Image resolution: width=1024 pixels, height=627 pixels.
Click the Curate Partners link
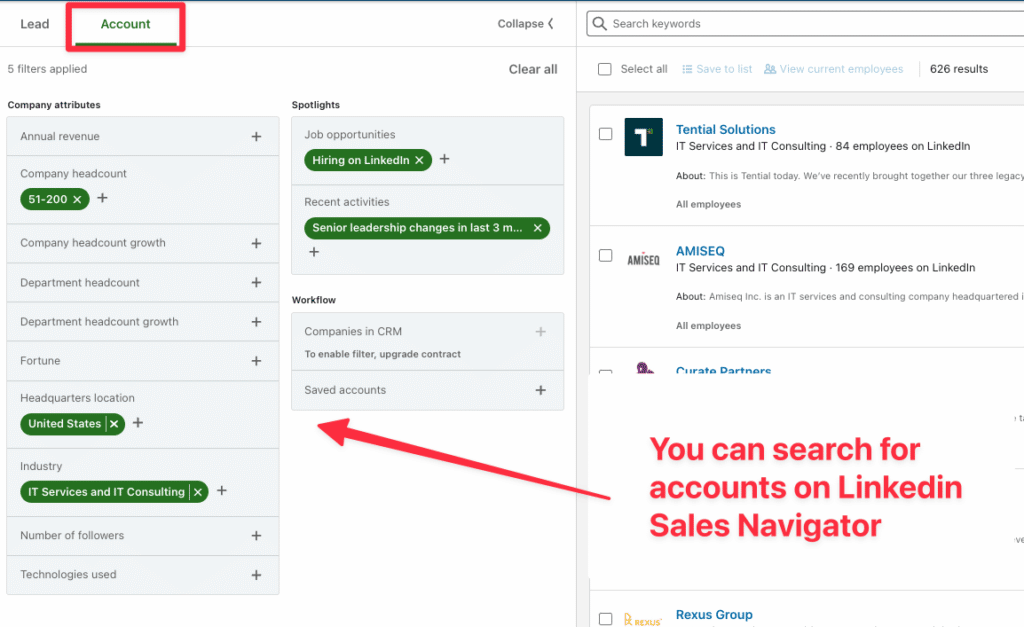pyautogui.click(x=724, y=370)
